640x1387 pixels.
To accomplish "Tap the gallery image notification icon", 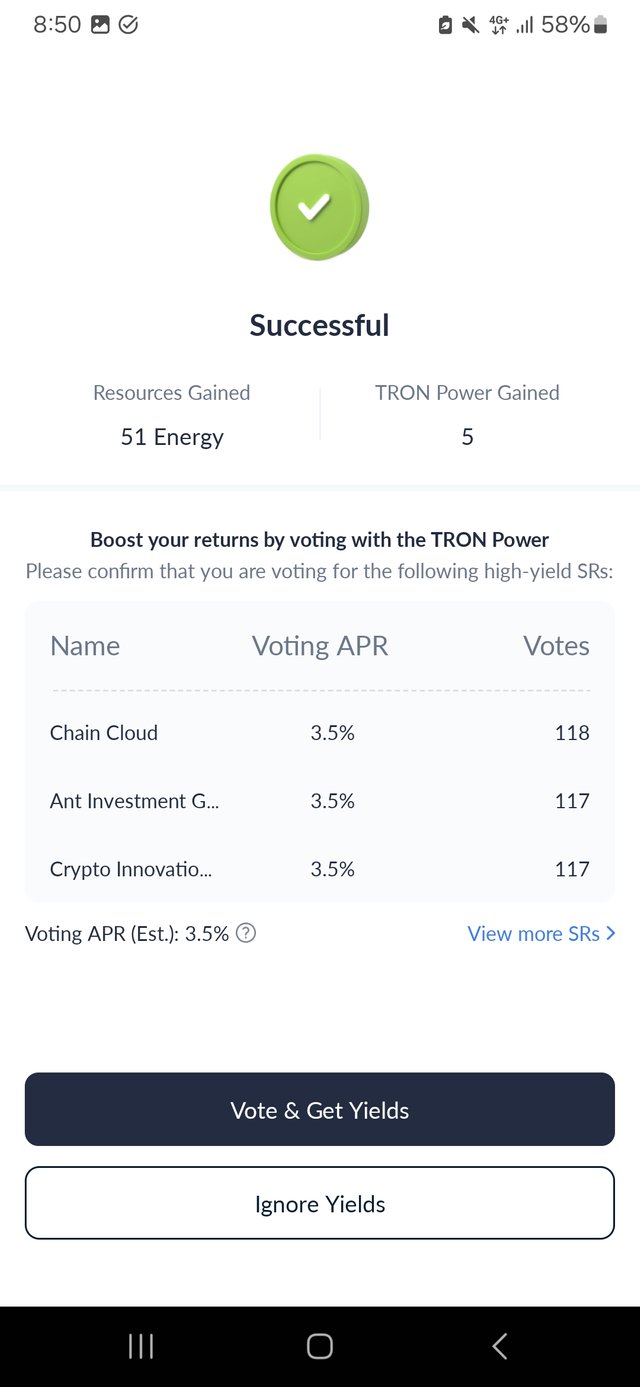I will pos(100,25).
